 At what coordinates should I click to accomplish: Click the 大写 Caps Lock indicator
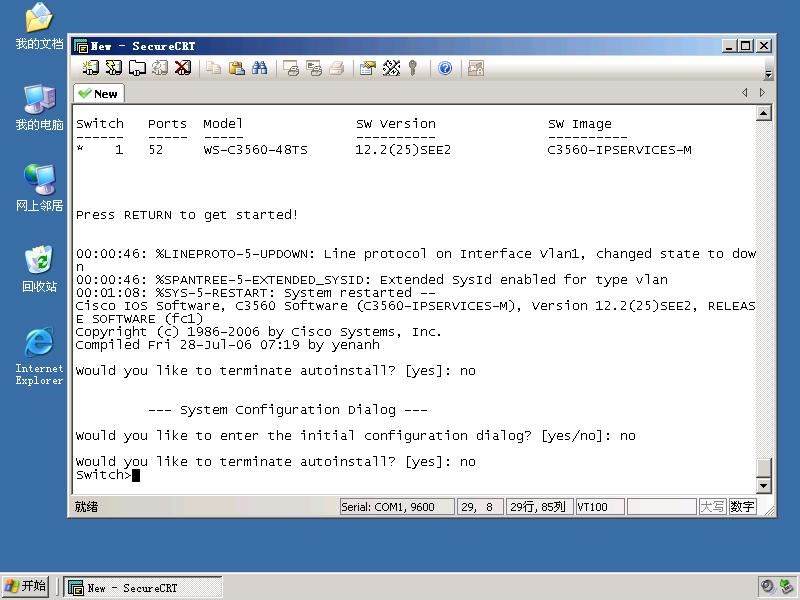tap(712, 507)
